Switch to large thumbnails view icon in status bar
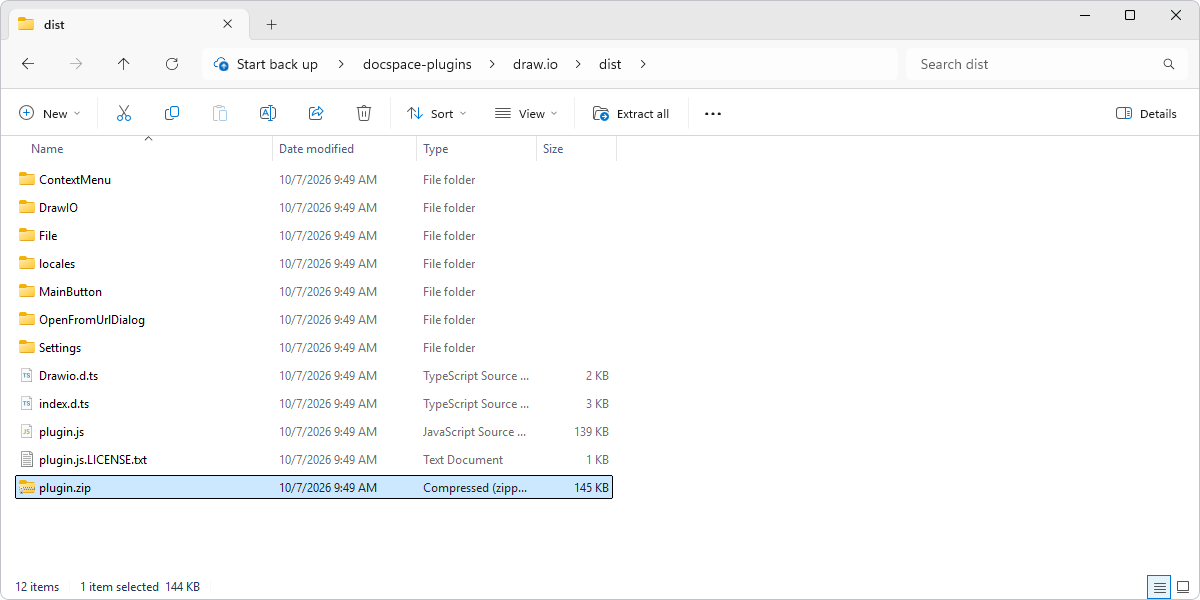The width and height of the screenshot is (1200, 600). tap(1182, 587)
